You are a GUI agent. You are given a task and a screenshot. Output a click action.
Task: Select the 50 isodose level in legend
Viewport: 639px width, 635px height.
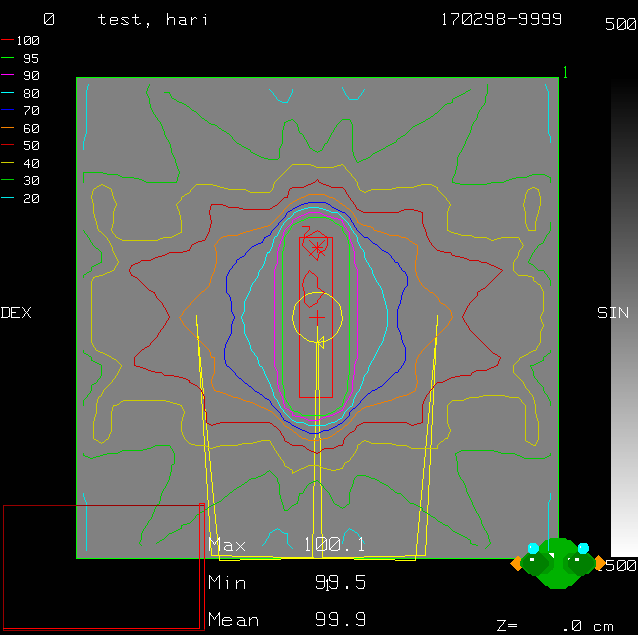pos(21,145)
